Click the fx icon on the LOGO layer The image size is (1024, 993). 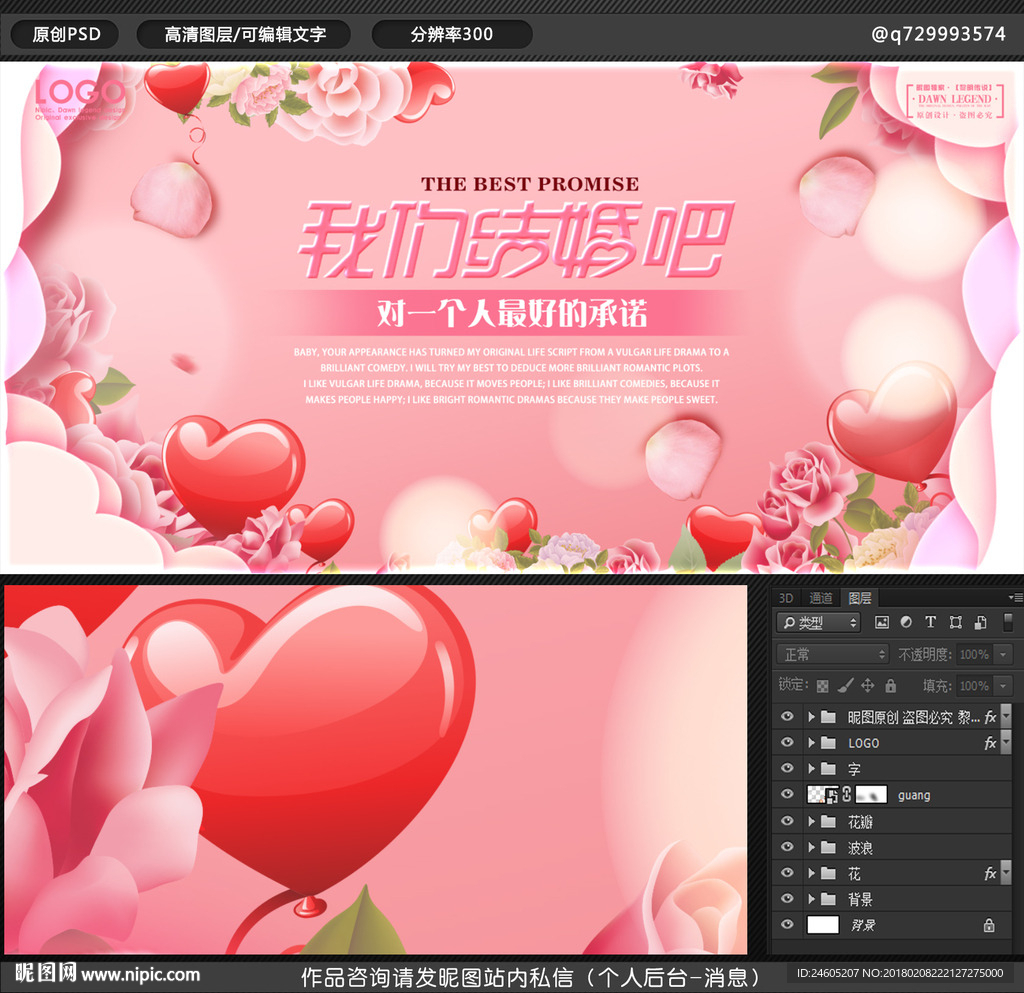[990, 742]
